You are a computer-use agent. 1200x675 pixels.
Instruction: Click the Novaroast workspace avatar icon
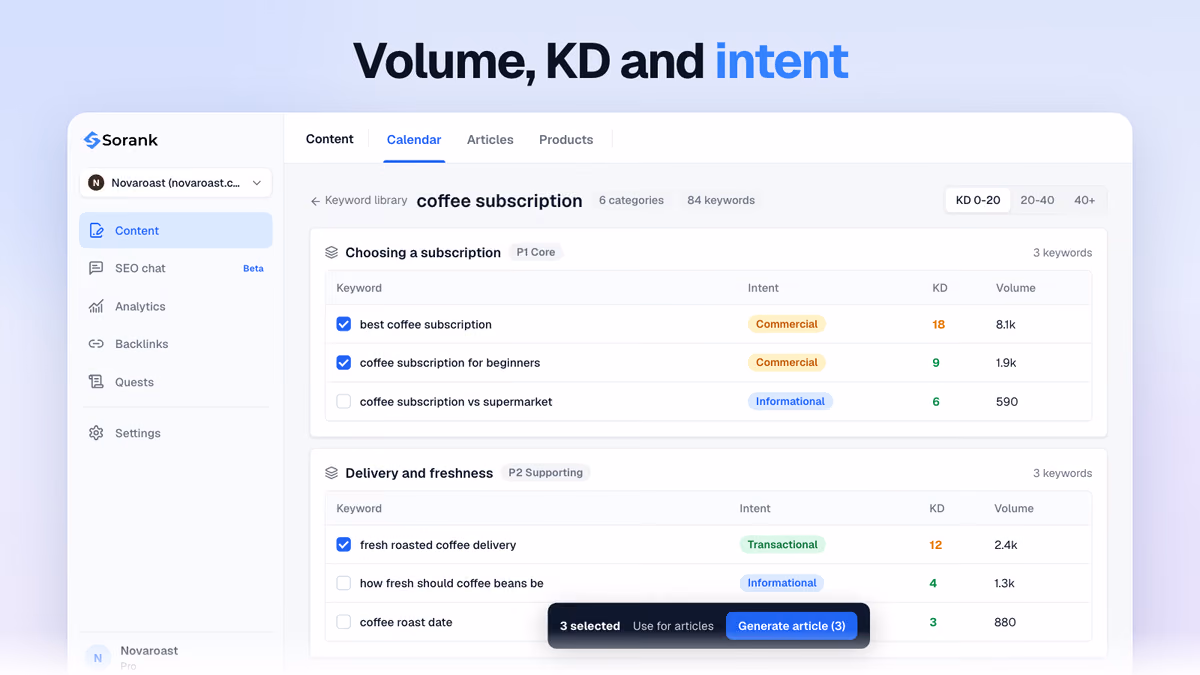96,183
